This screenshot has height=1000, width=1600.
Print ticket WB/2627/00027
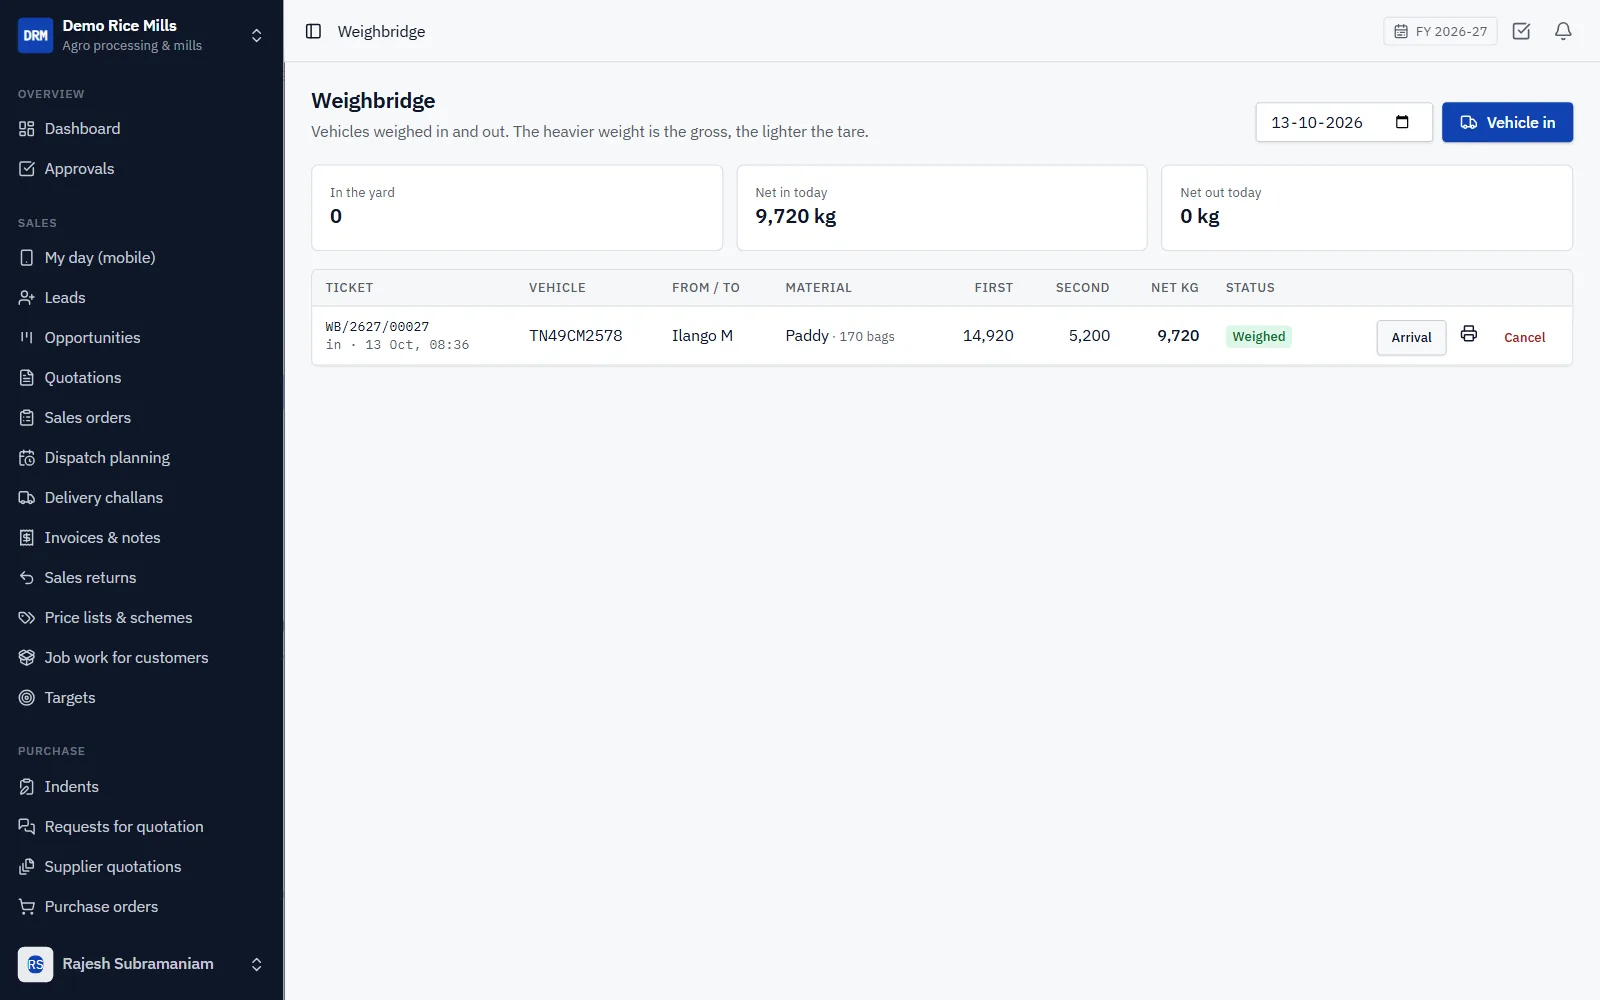1468,334
